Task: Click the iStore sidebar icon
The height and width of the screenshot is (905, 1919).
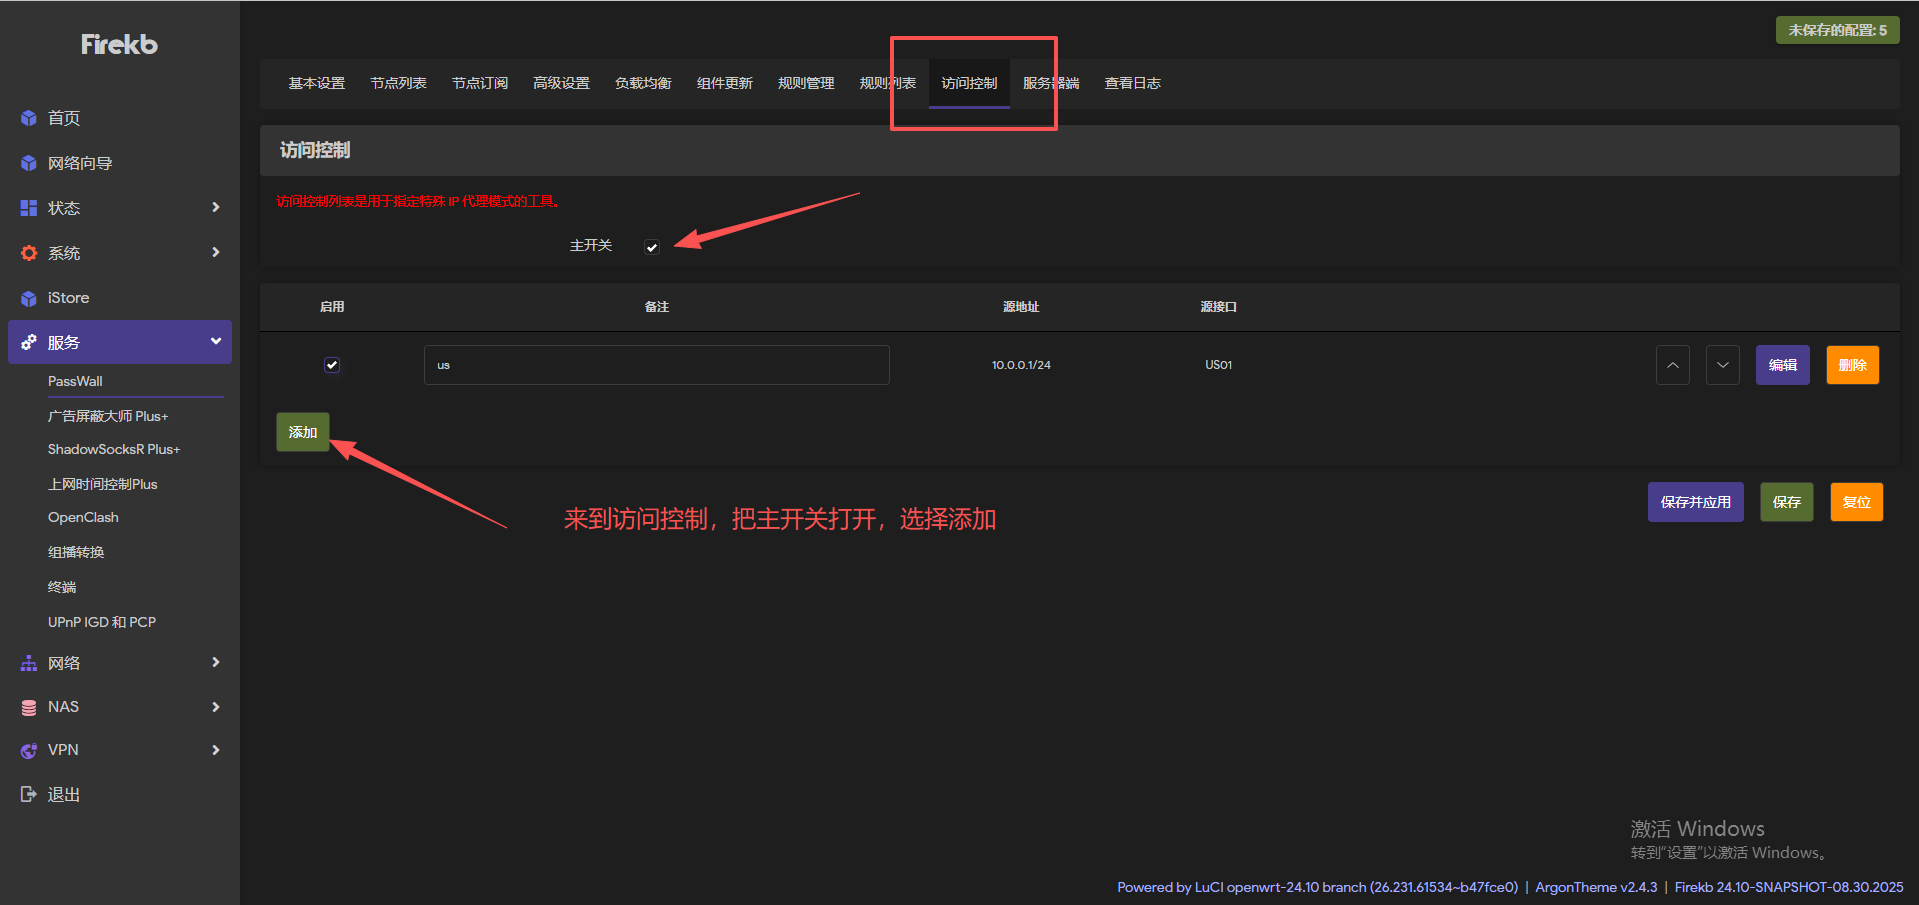Action: [29, 298]
